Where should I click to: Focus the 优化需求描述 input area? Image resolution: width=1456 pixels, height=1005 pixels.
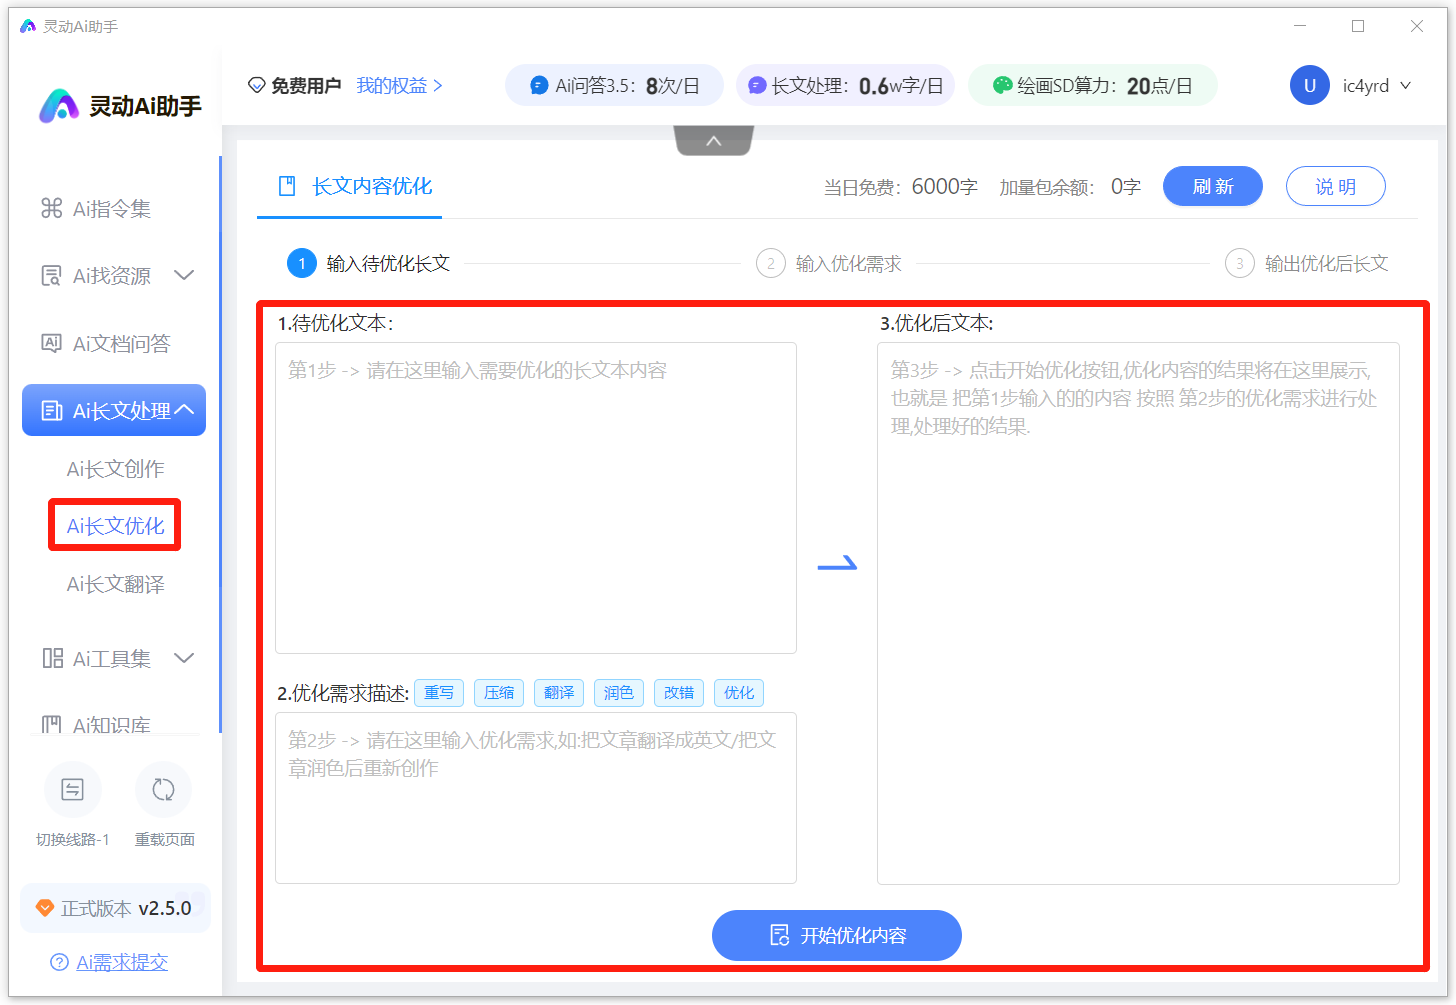[x=536, y=798]
